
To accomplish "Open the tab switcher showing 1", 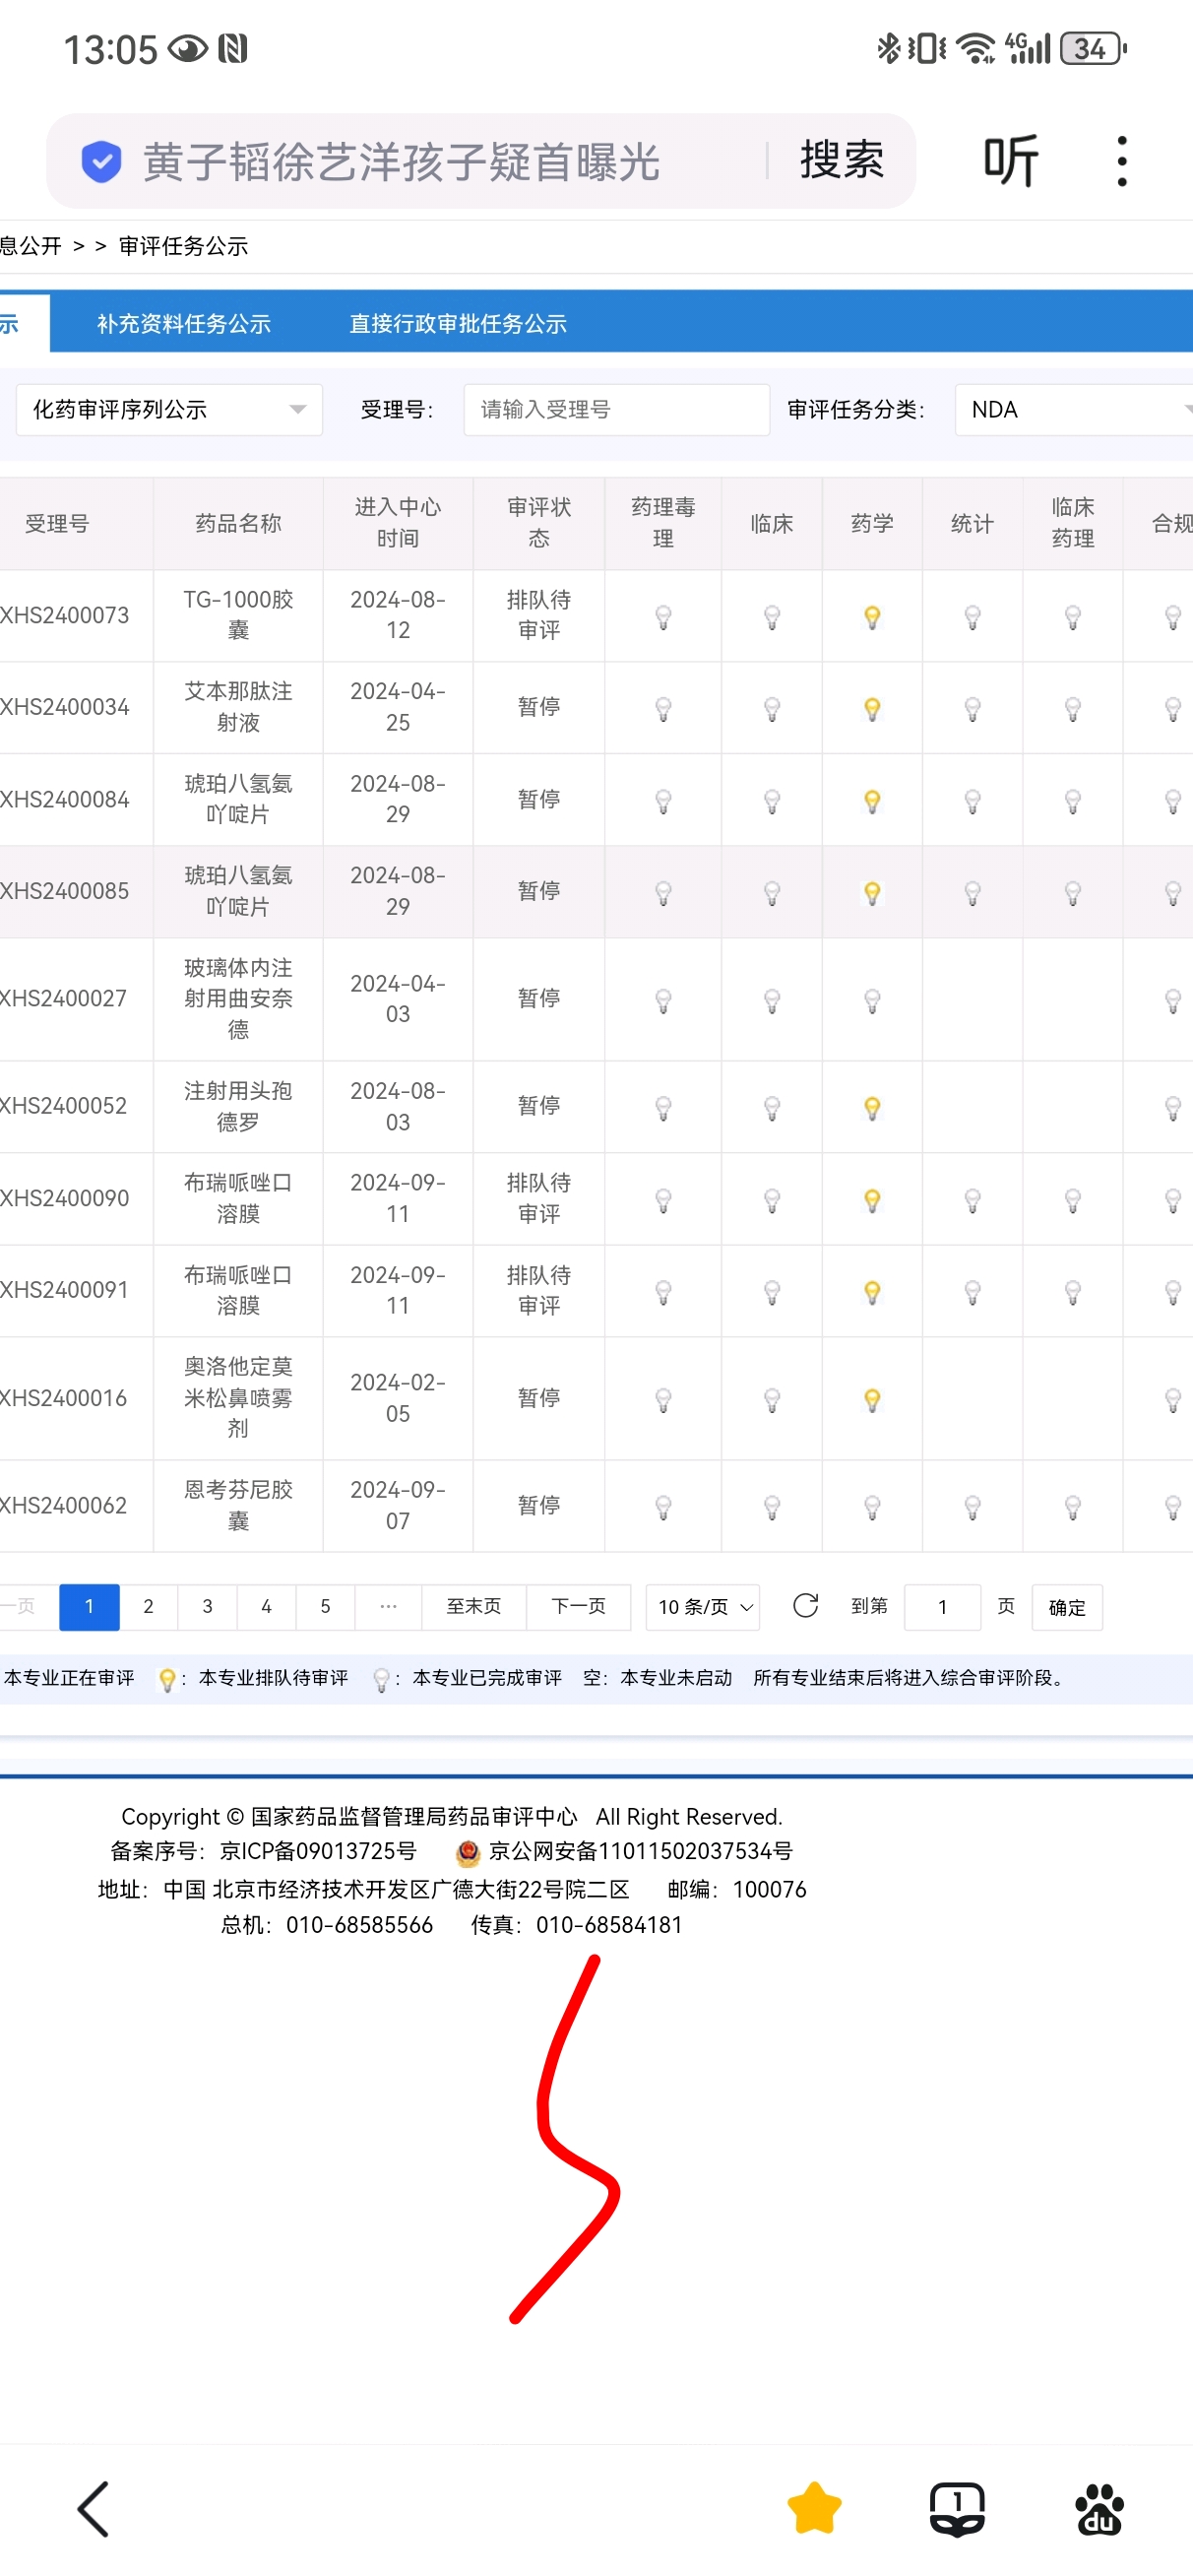I will [x=957, y=2510].
